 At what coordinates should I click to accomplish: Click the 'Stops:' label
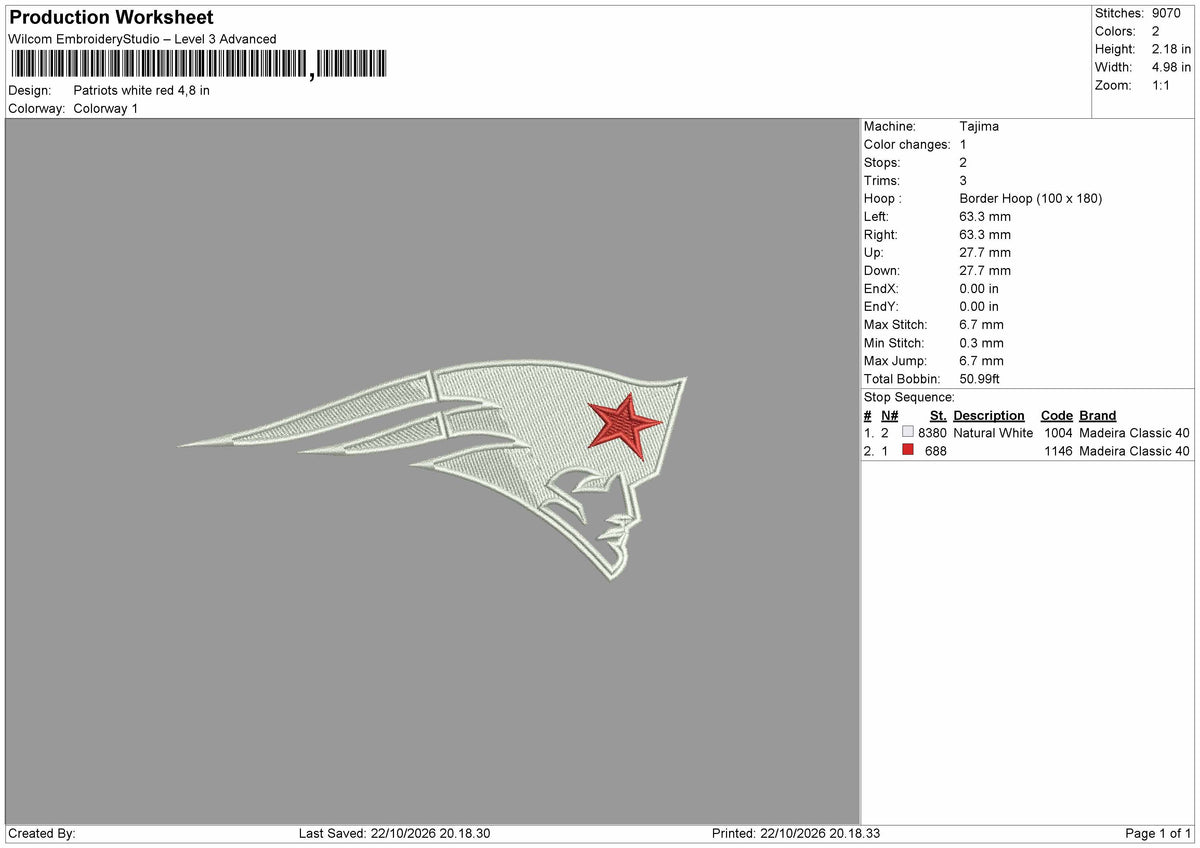click(882, 162)
